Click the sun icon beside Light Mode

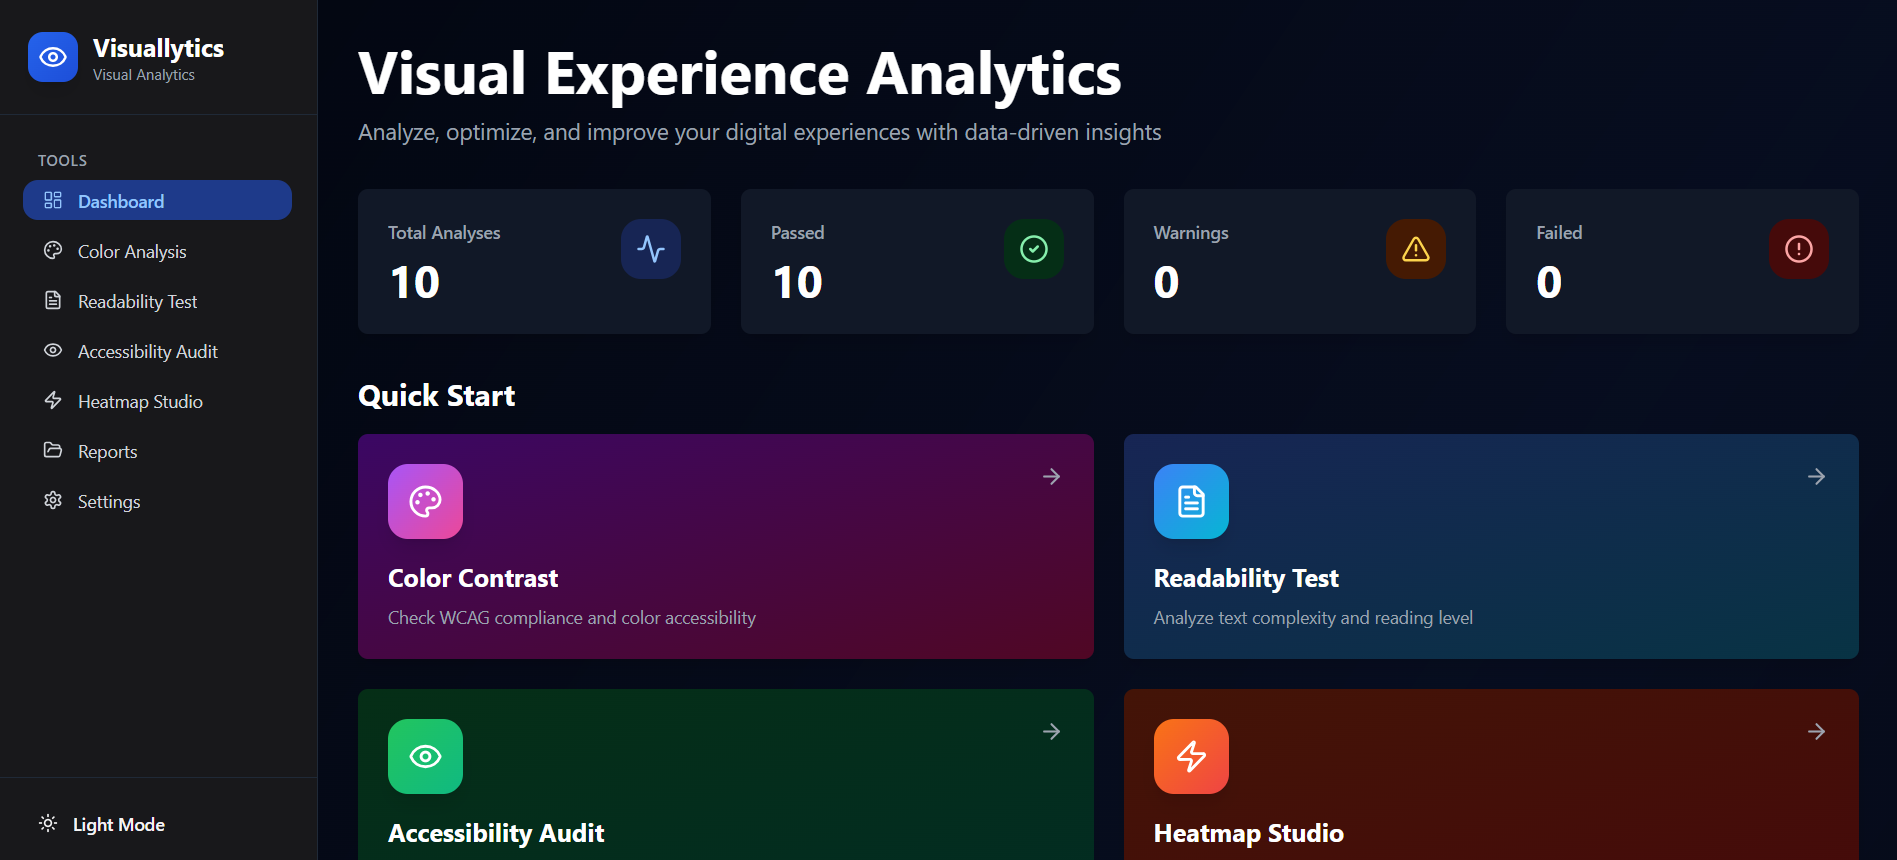tap(48, 823)
